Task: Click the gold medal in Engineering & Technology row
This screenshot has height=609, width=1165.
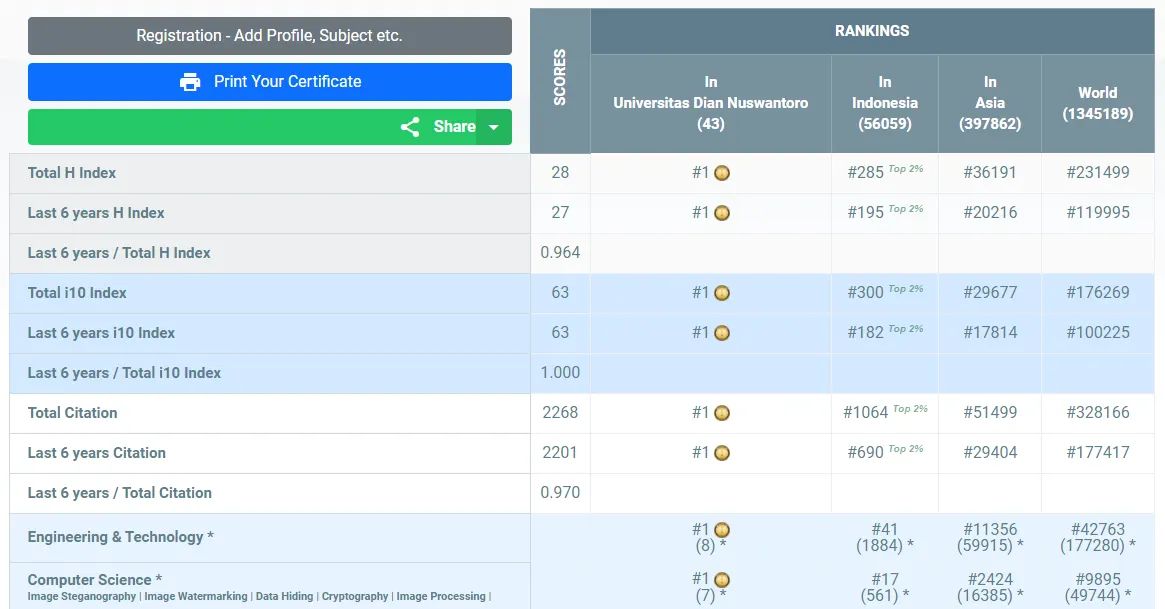Action: (x=722, y=530)
